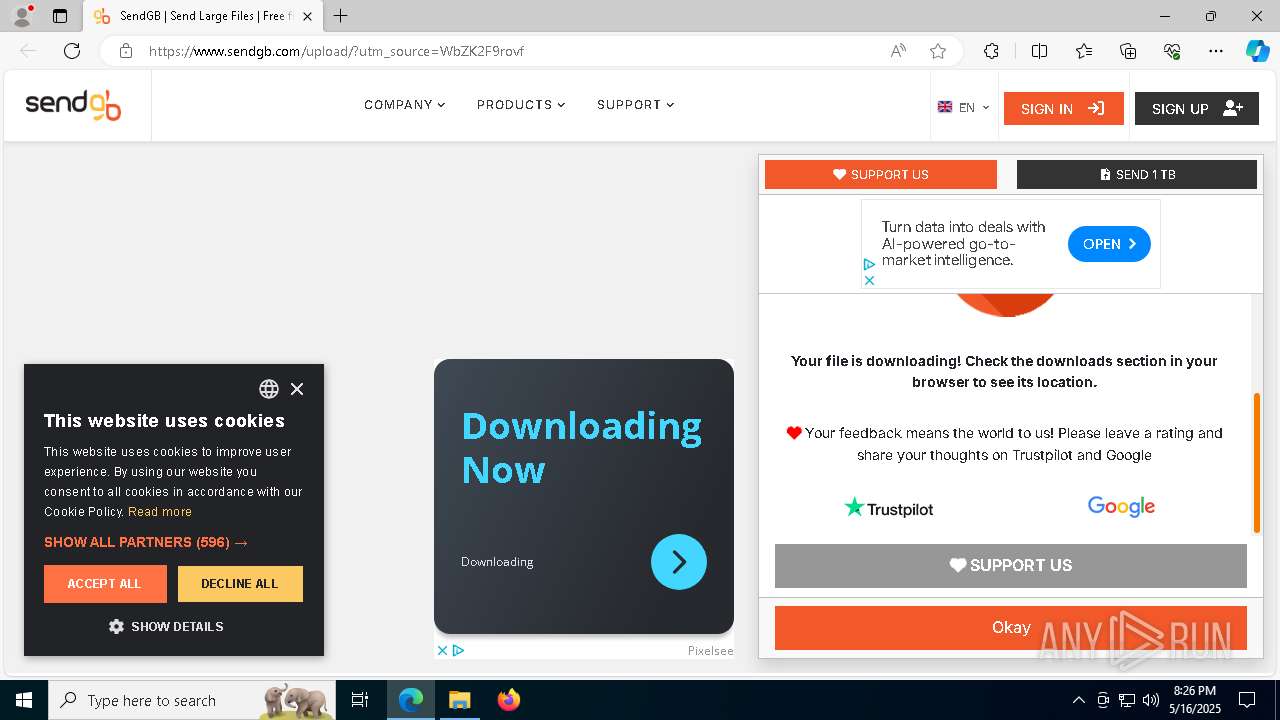
Task: Click AdChoices icon on top ad
Action: (x=869, y=265)
